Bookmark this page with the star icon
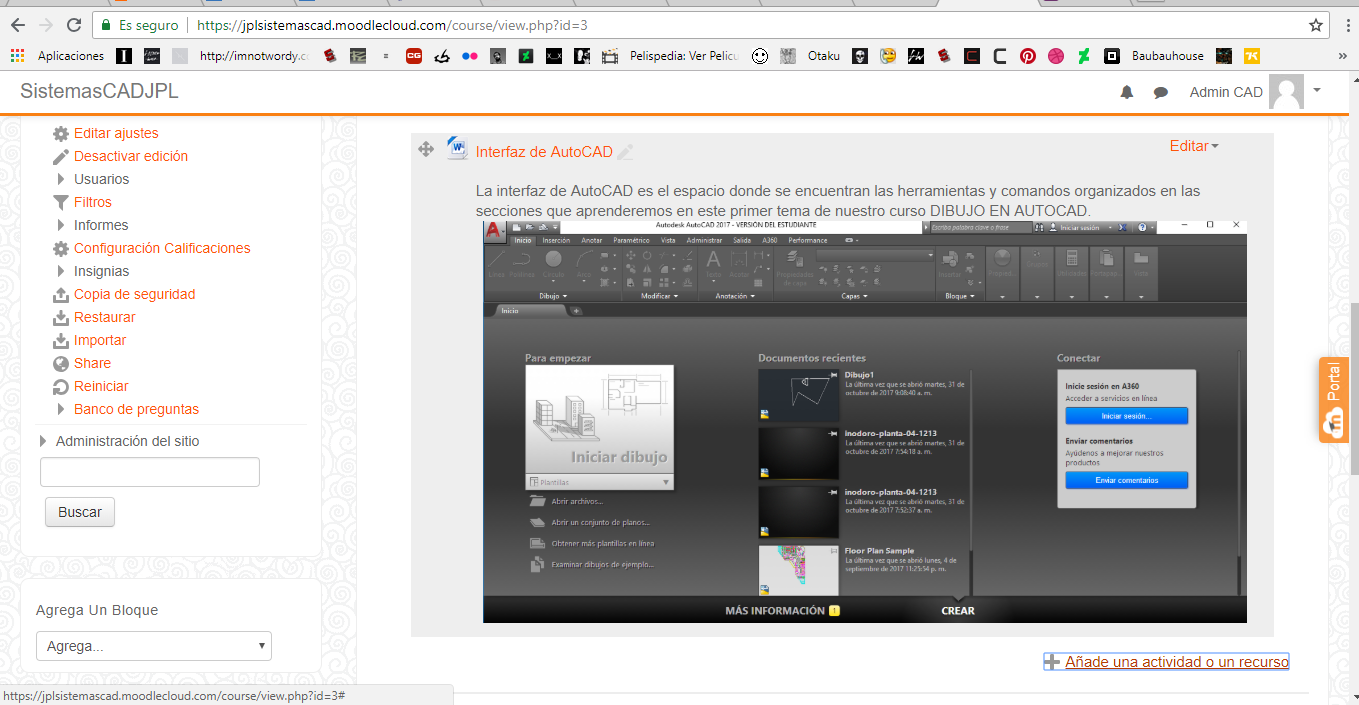 (1316, 25)
